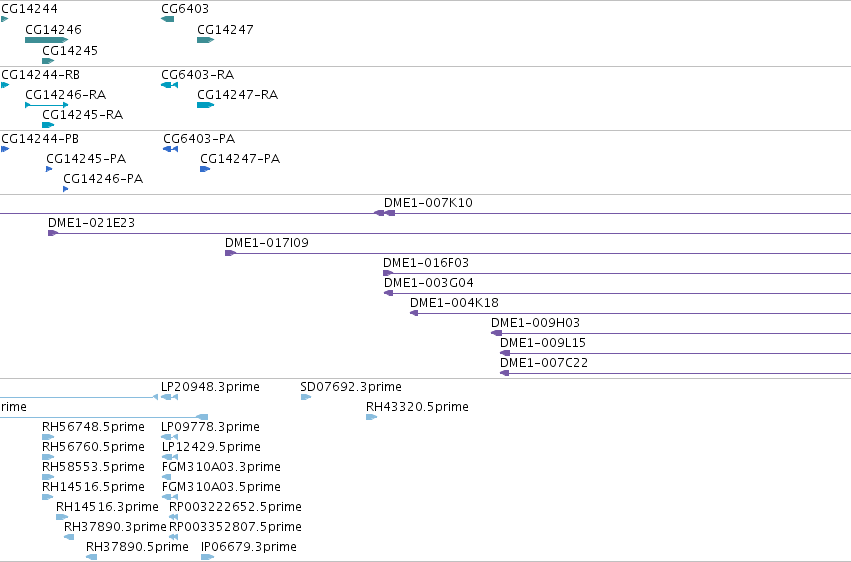Click the RH14516.3prime EST label
This screenshot has height=562, width=851.
click(107, 507)
